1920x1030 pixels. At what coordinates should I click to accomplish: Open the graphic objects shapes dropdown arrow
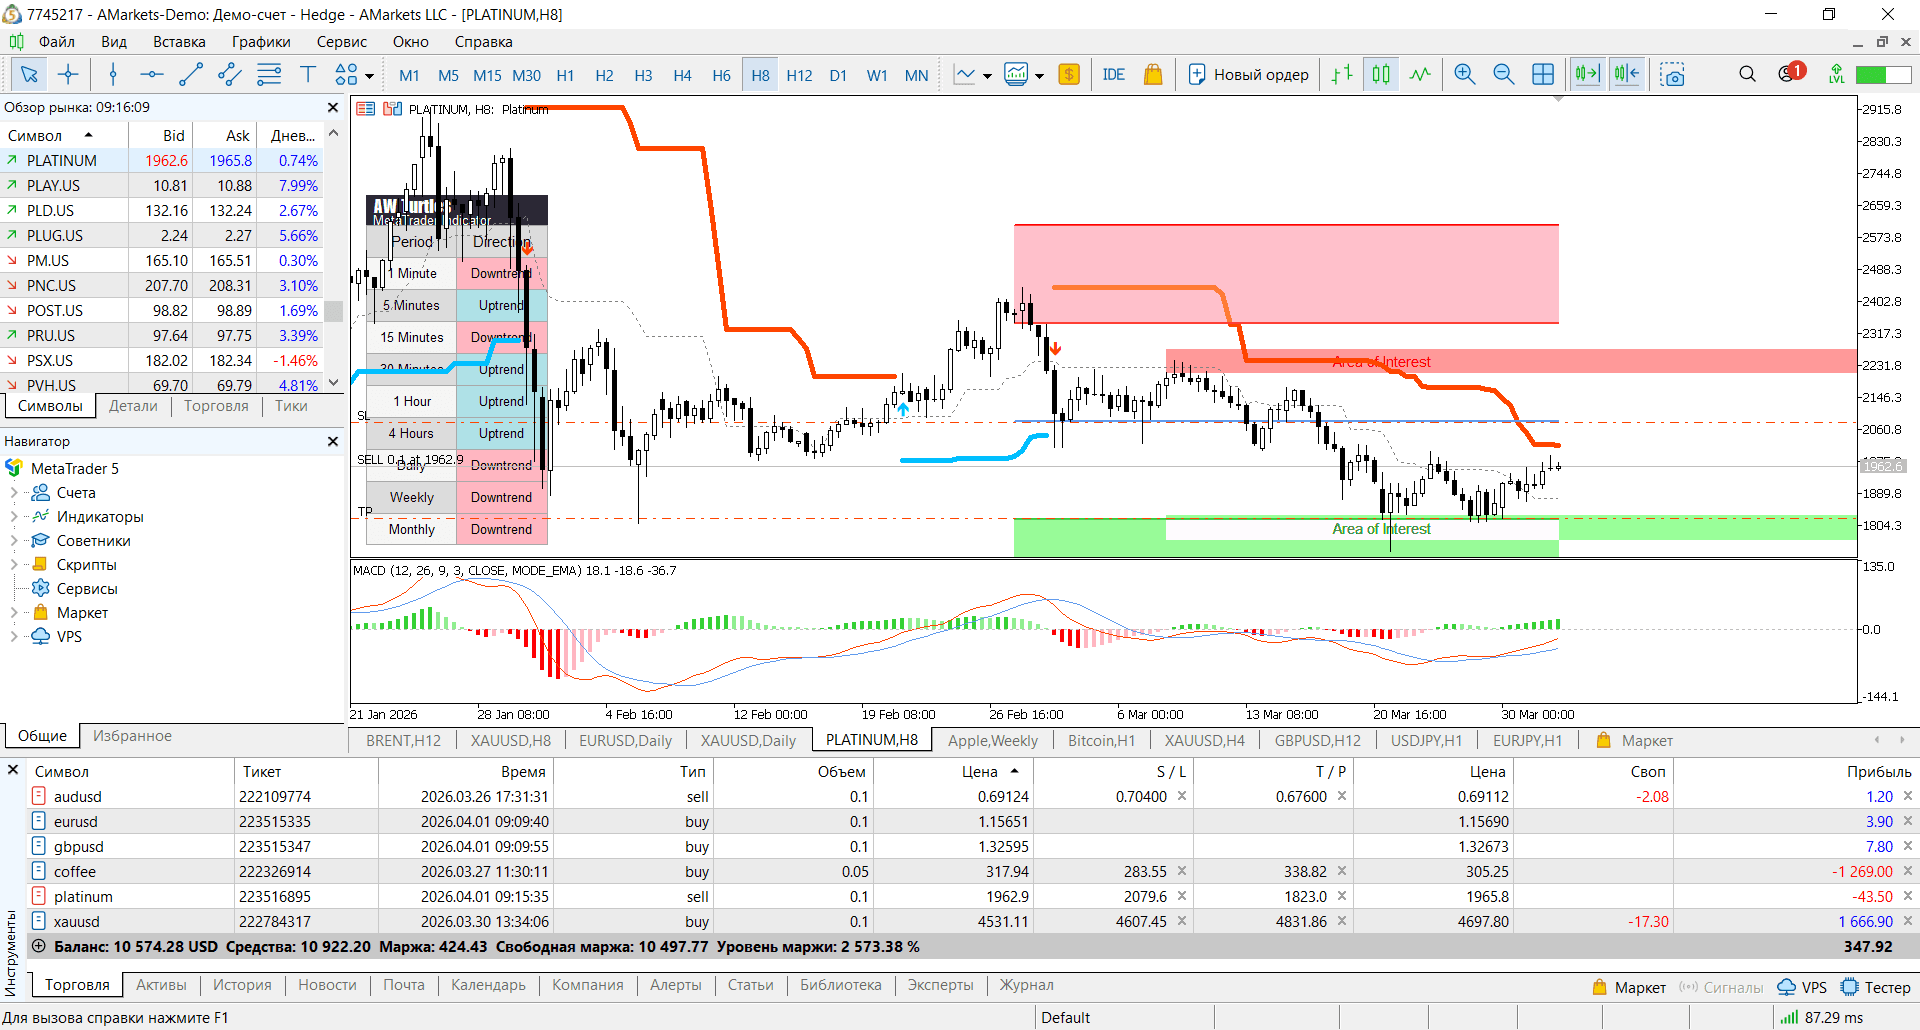(369, 76)
